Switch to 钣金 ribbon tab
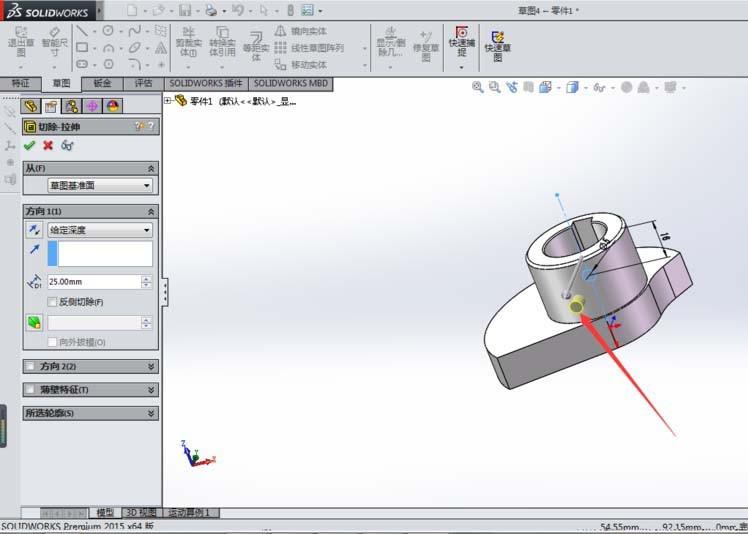The height and width of the screenshot is (534, 748). pyautogui.click(x=102, y=84)
